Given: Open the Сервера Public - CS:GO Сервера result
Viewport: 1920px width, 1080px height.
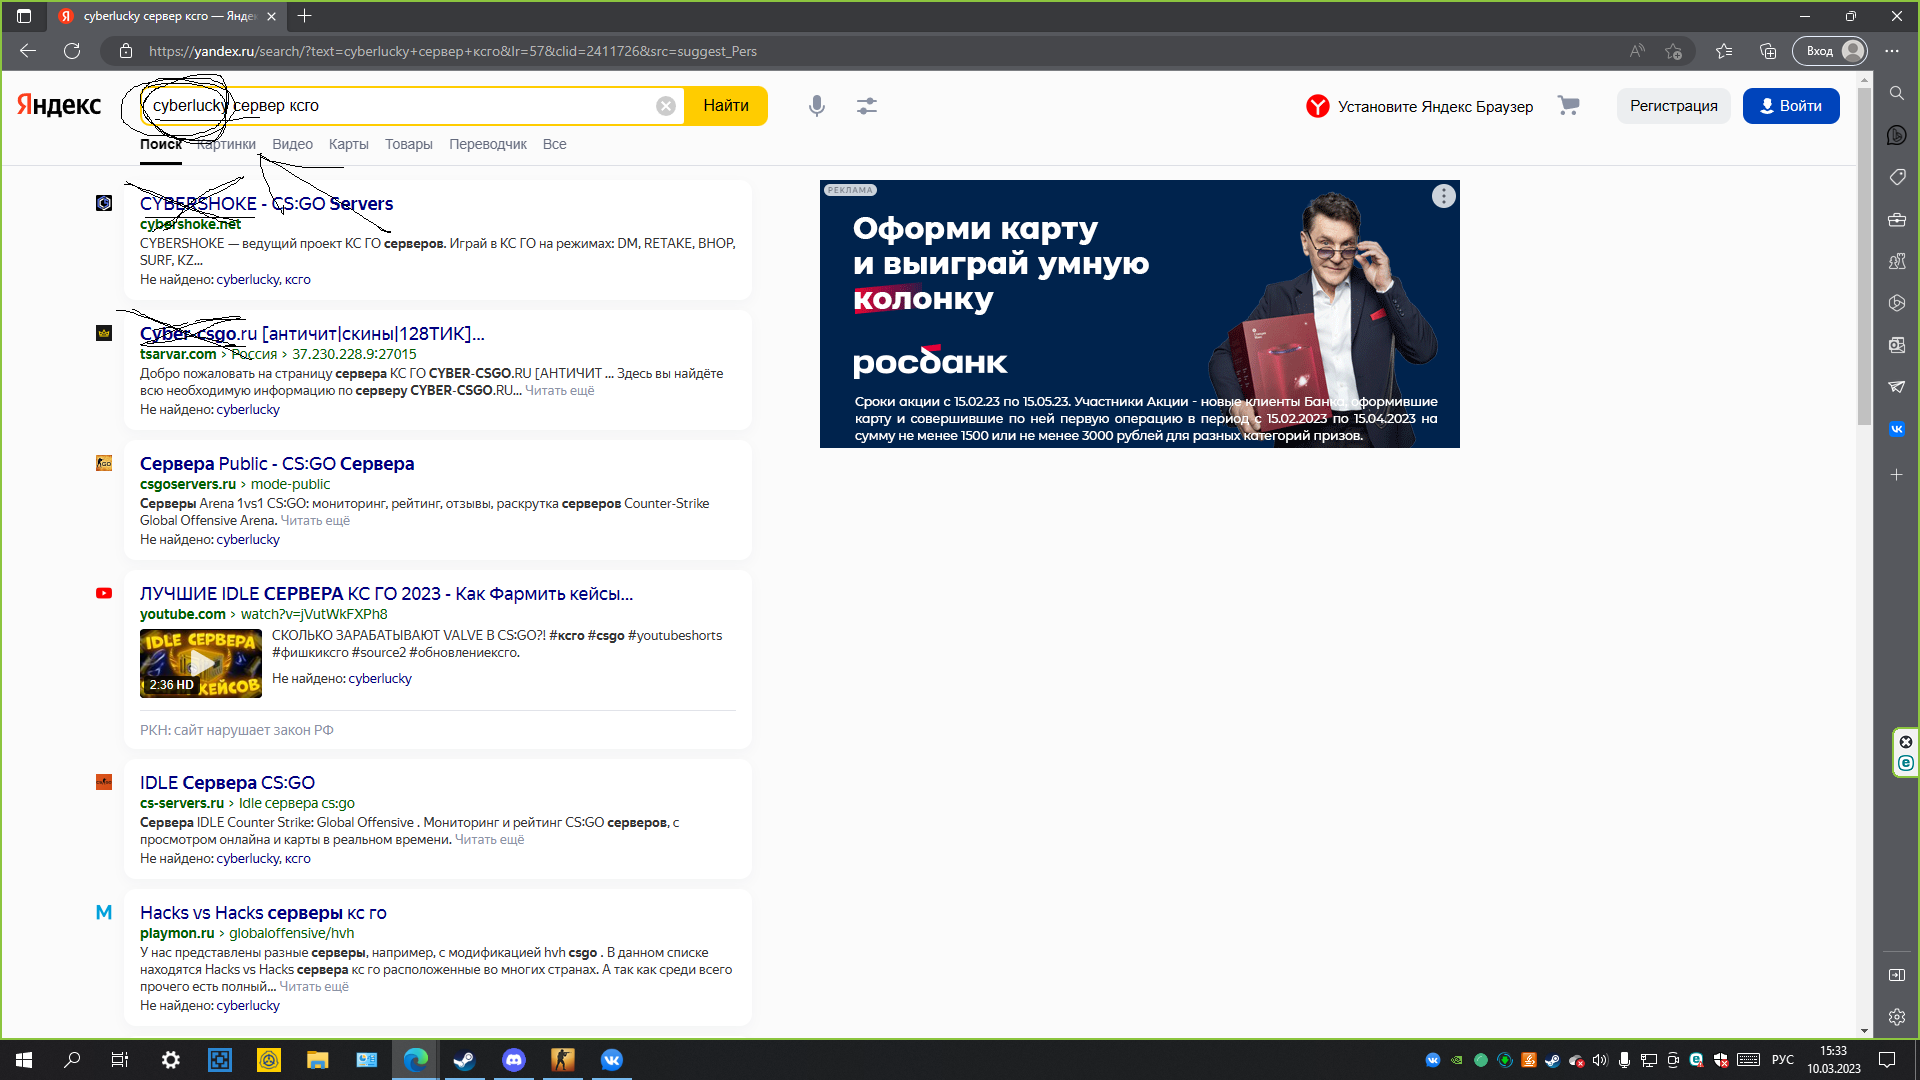Looking at the screenshot, I should pyautogui.click(x=277, y=463).
